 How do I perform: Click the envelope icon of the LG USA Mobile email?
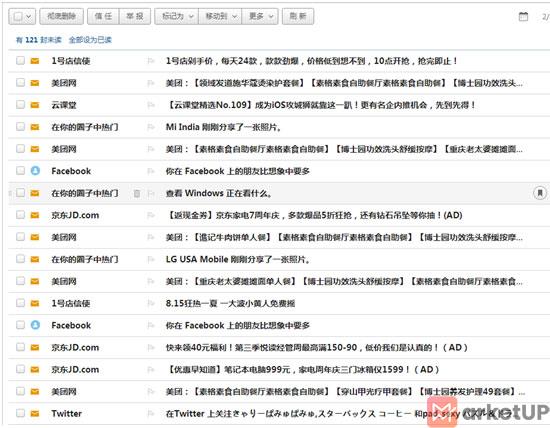click(35, 259)
